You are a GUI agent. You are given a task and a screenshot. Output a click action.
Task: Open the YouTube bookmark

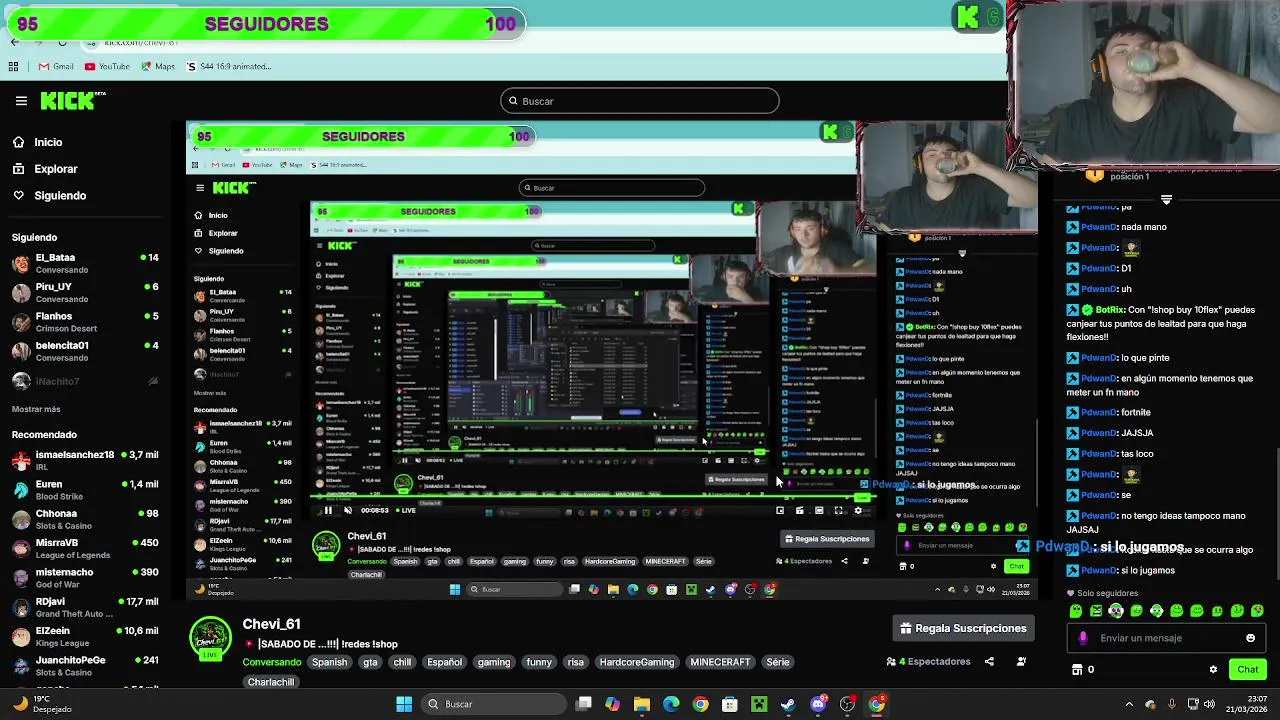coord(107,66)
